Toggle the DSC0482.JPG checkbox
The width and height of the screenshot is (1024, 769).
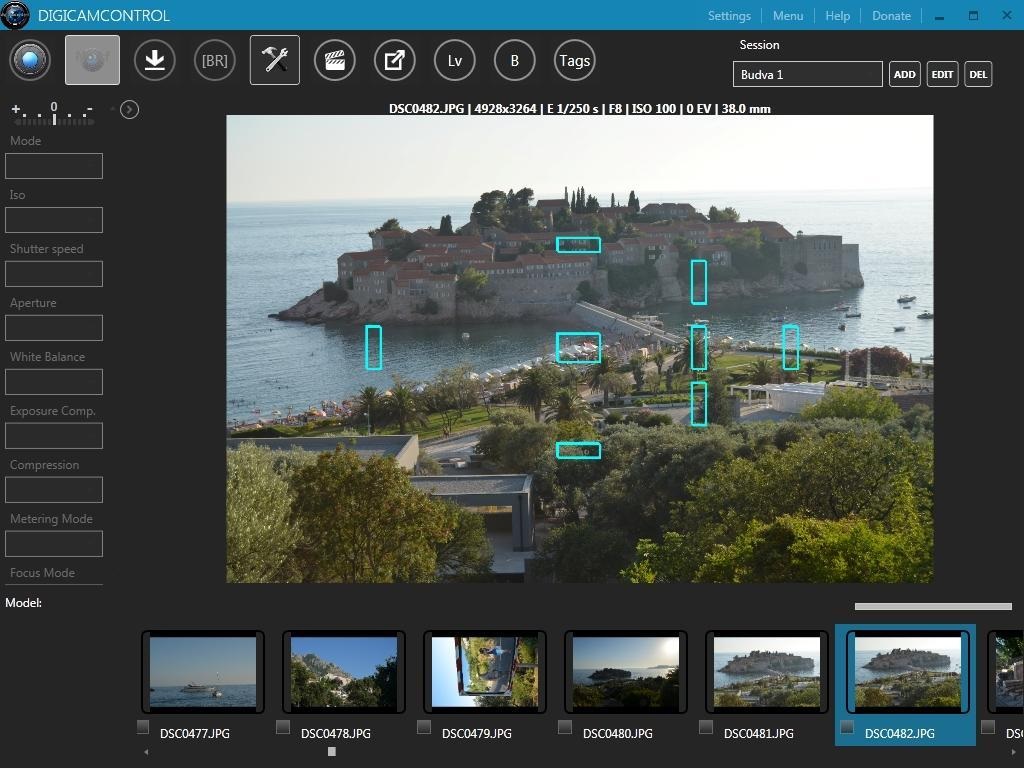pos(848,728)
